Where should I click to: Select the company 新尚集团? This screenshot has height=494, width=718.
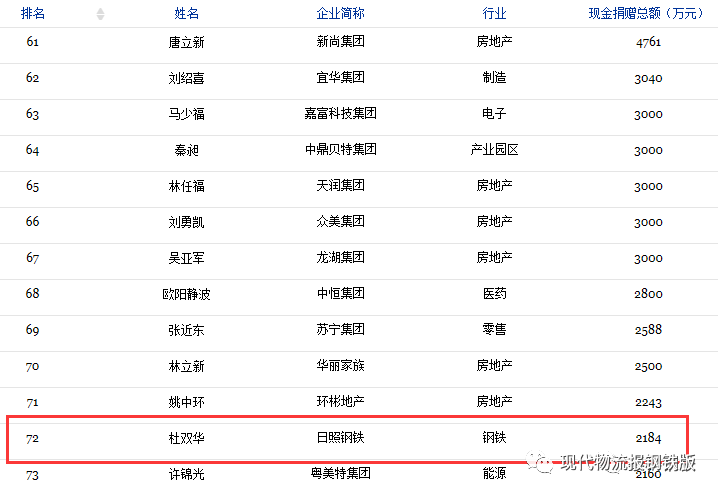pyautogui.click(x=340, y=42)
